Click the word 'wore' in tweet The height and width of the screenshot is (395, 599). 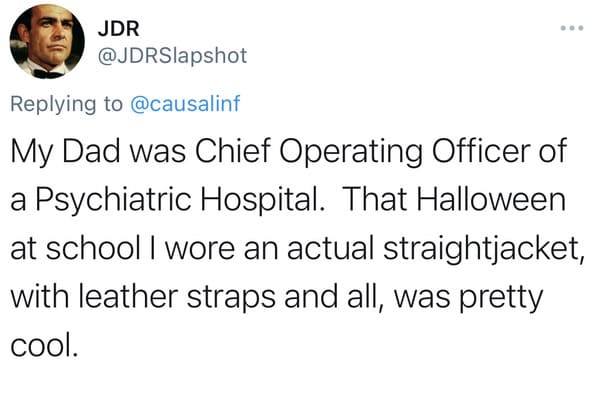tap(200, 249)
